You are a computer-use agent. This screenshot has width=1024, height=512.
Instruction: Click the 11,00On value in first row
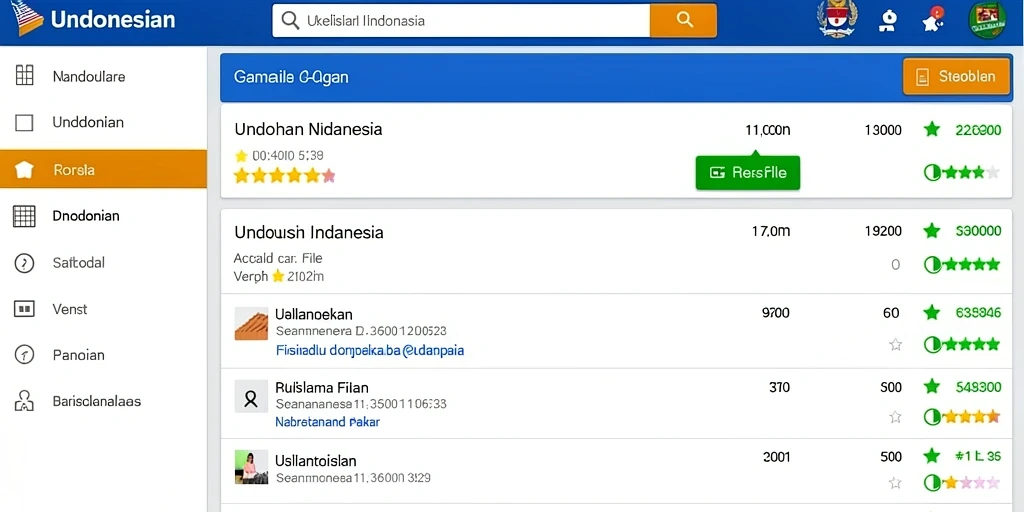(x=767, y=130)
